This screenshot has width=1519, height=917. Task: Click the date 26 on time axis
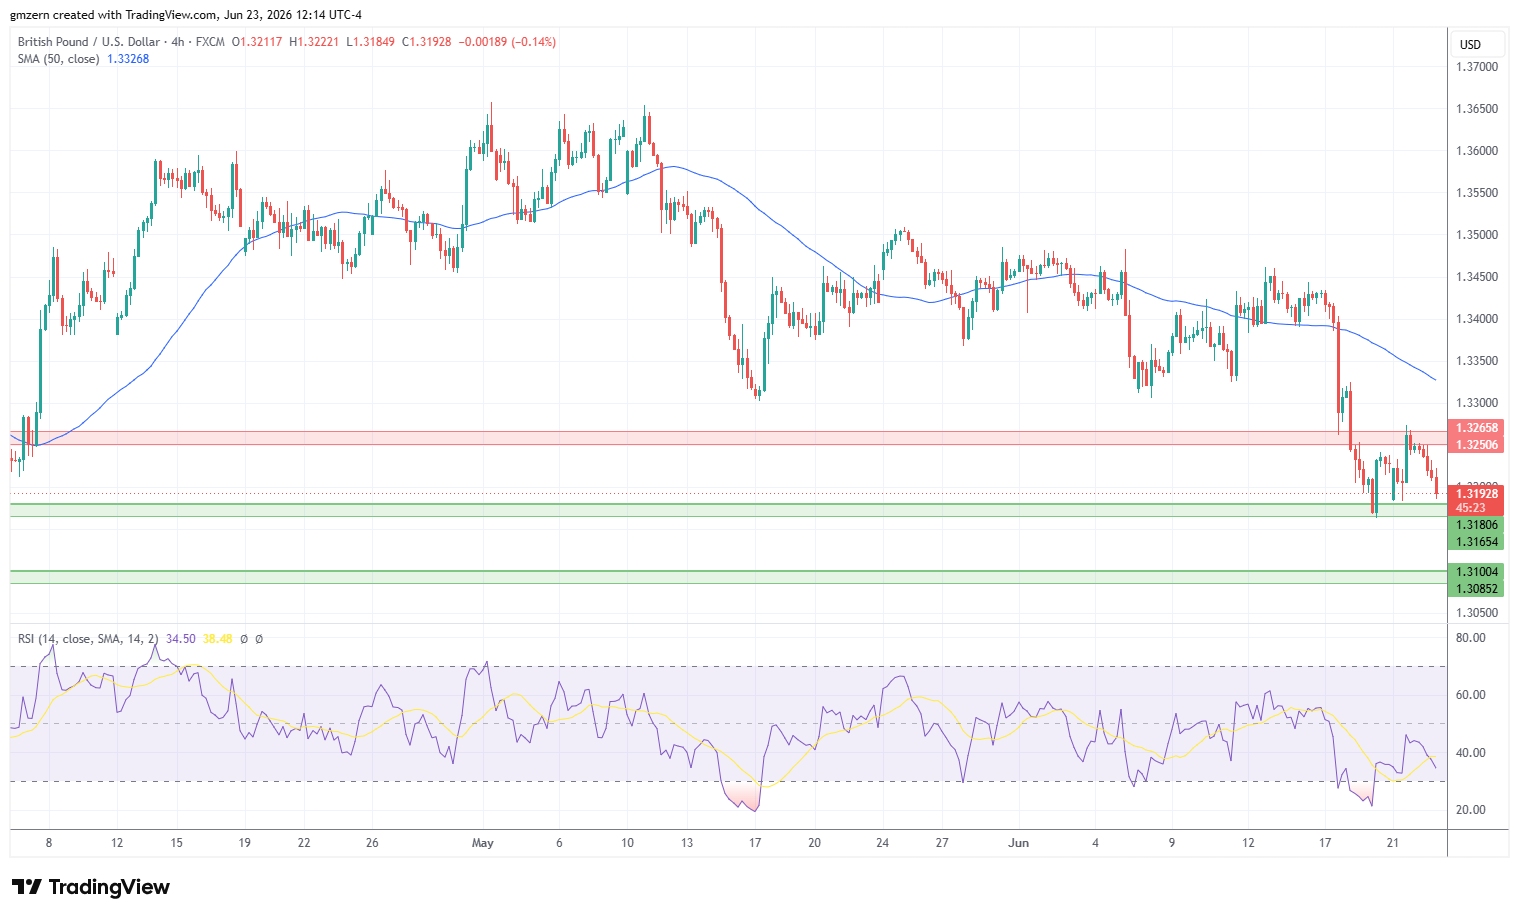click(x=372, y=843)
